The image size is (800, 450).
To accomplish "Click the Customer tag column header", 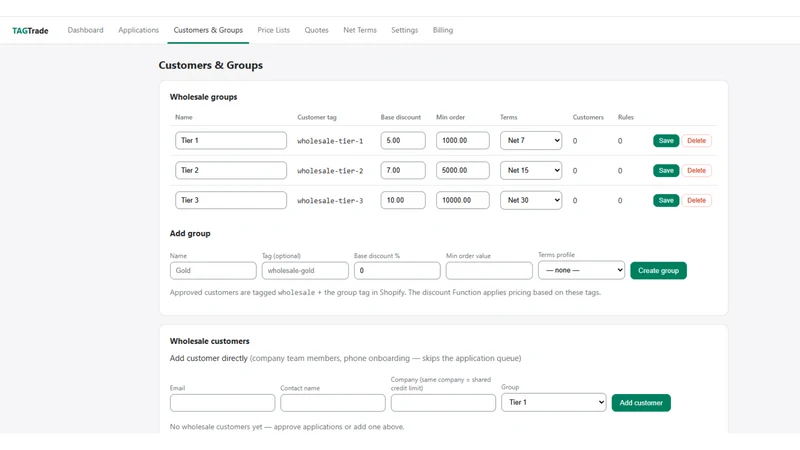I will pyautogui.click(x=317, y=117).
